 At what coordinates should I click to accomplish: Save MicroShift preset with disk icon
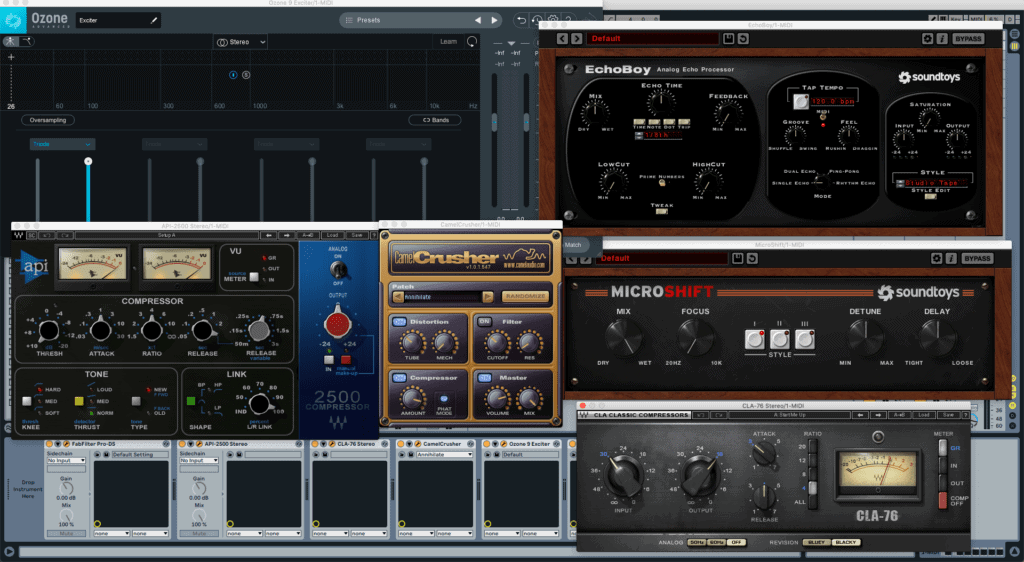[x=737, y=258]
